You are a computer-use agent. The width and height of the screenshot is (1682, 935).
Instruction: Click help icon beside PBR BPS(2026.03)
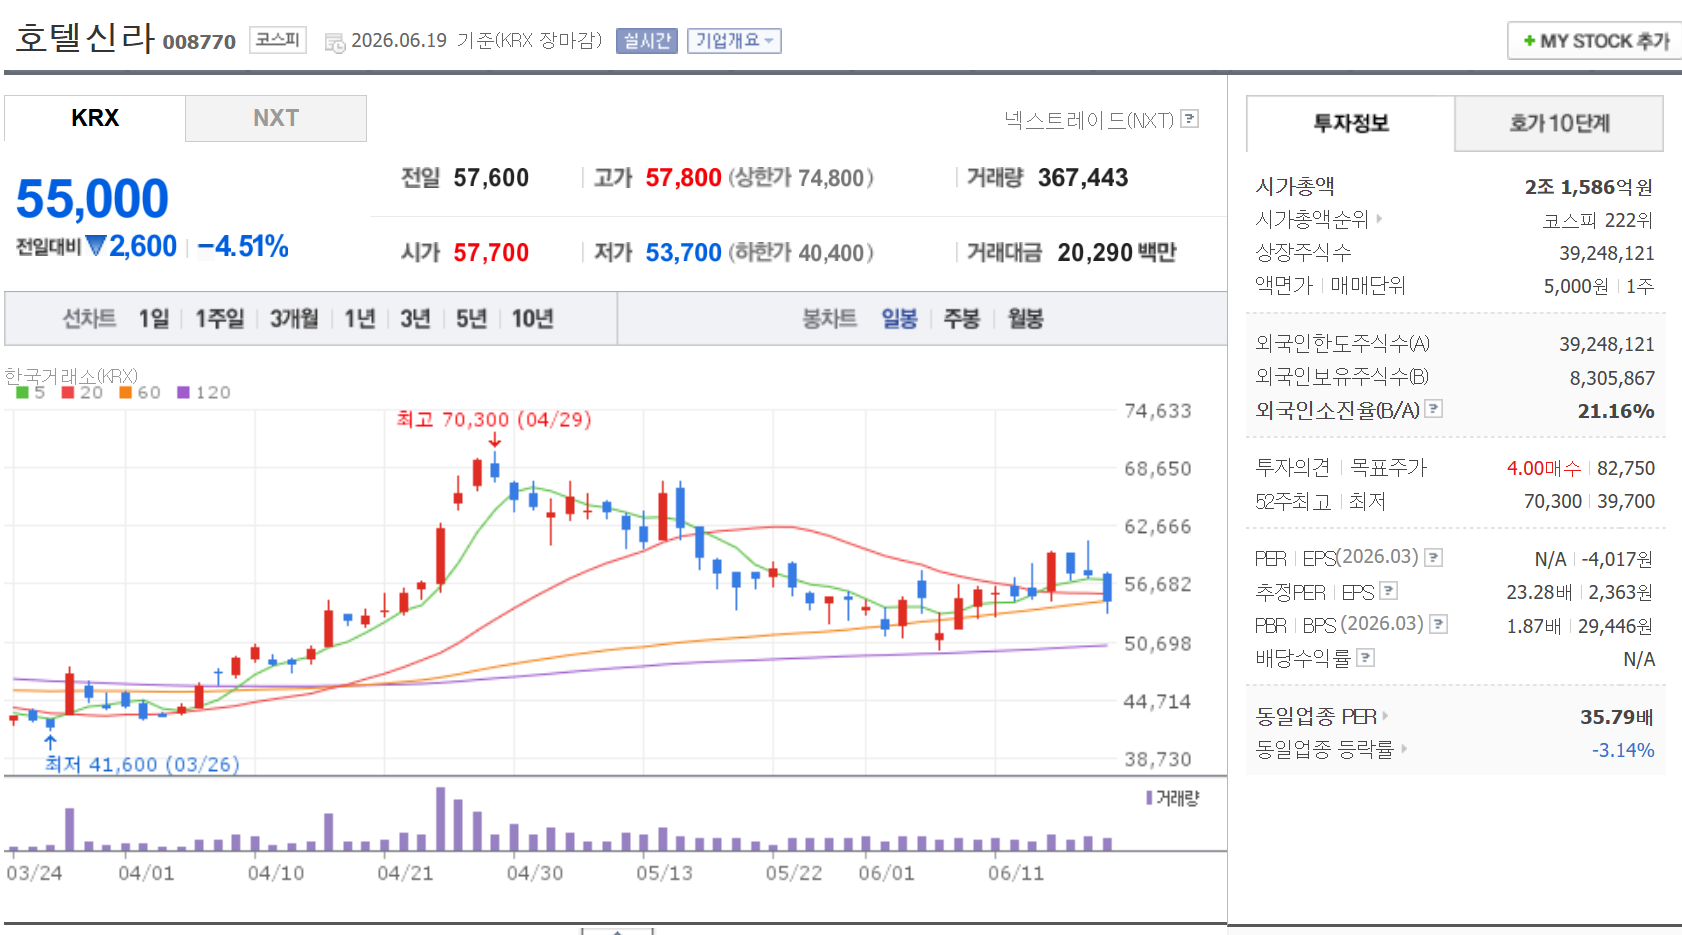click(1438, 624)
